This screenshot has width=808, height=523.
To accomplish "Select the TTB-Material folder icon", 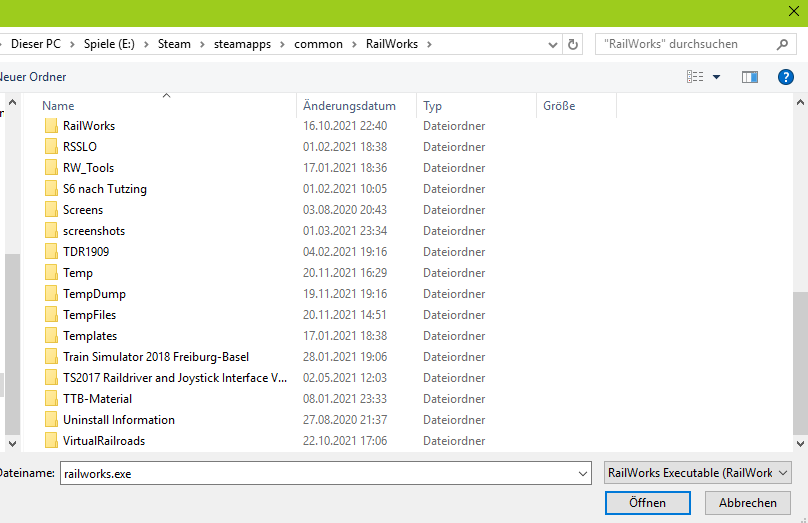I will click(x=51, y=399).
